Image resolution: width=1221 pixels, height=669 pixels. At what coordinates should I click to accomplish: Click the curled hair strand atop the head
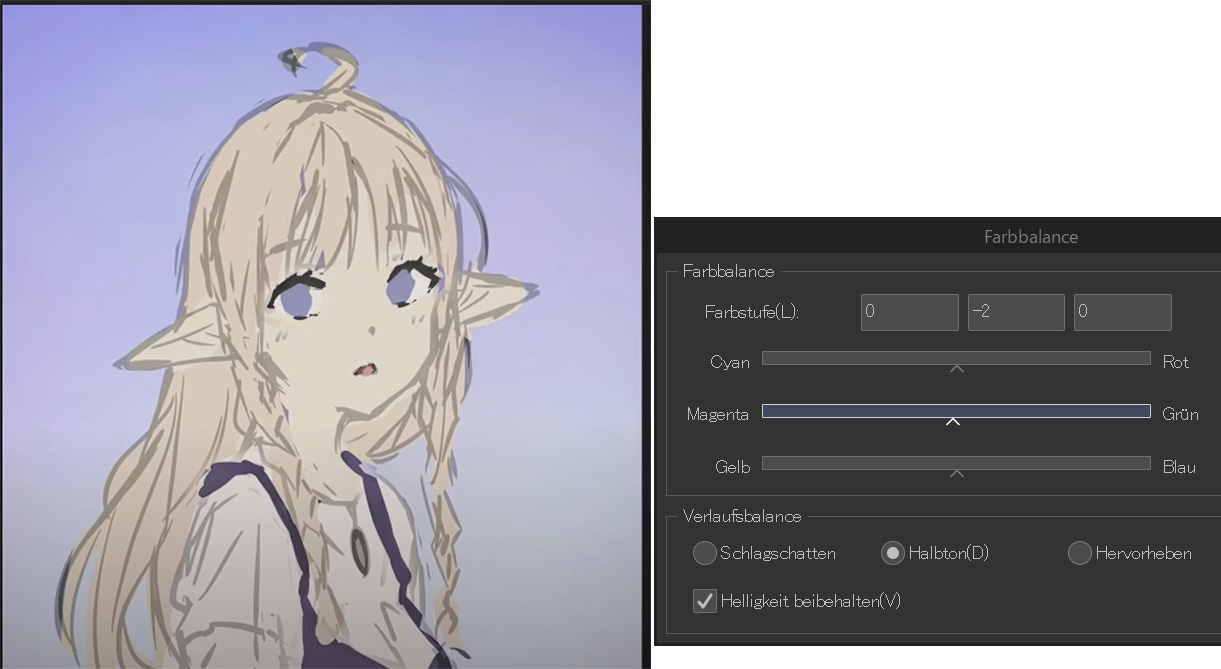tap(320, 63)
